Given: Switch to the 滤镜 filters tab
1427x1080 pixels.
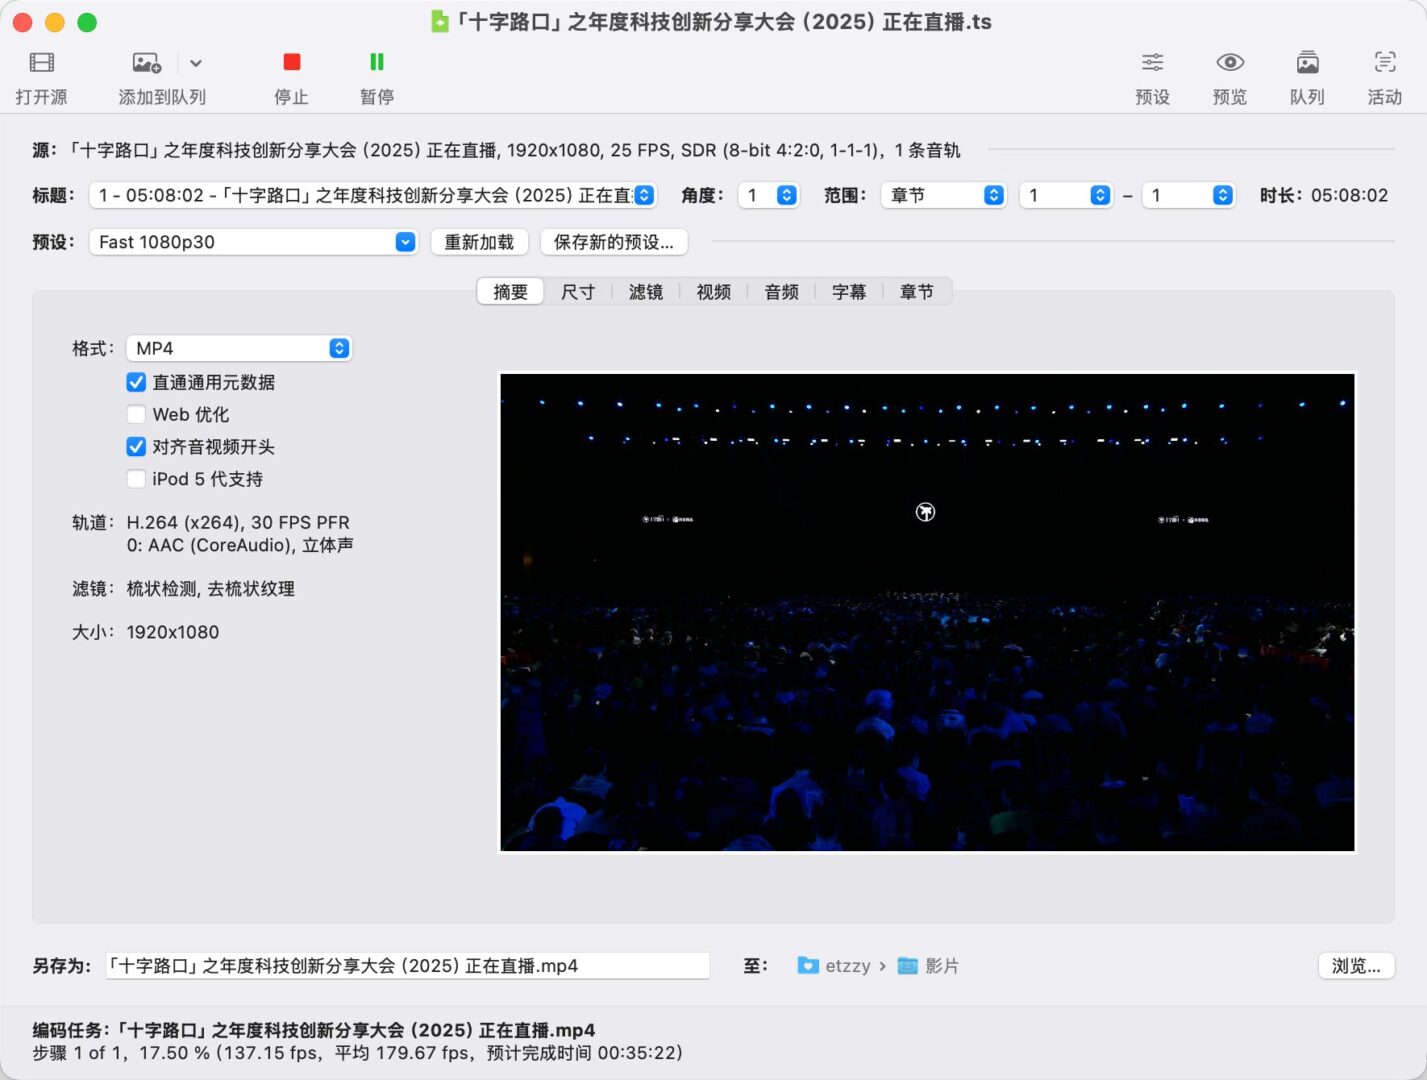Looking at the screenshot, I should pyautogui.click(x=646, y=292).
